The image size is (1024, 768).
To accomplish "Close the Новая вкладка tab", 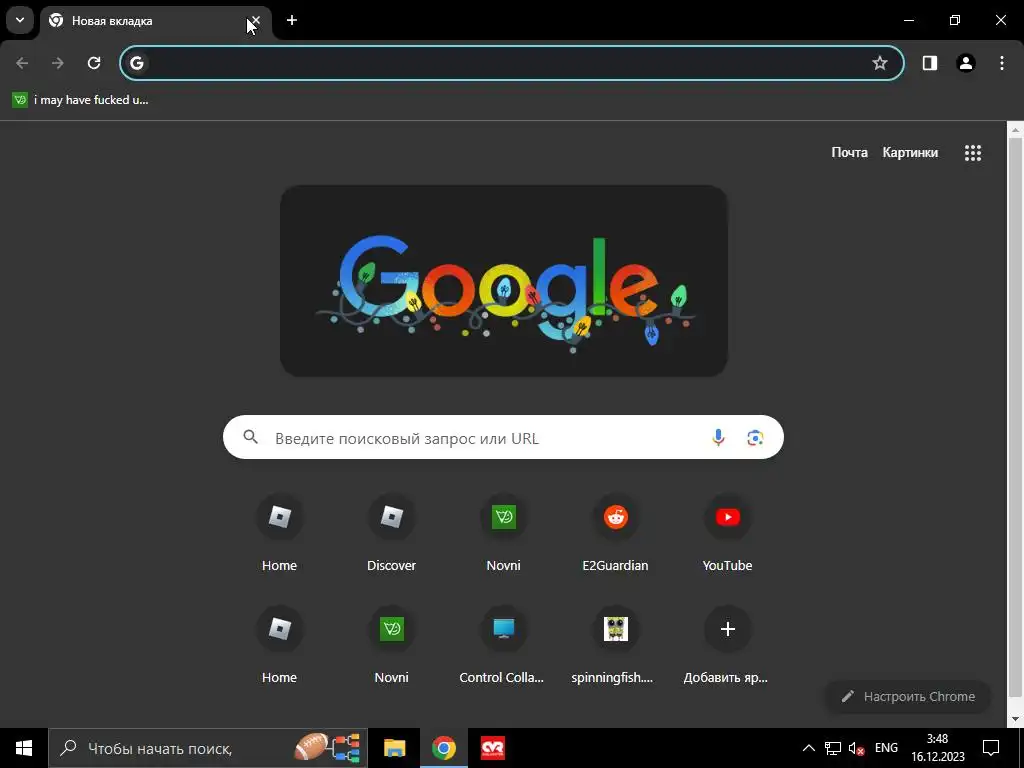I will point(256,20).
